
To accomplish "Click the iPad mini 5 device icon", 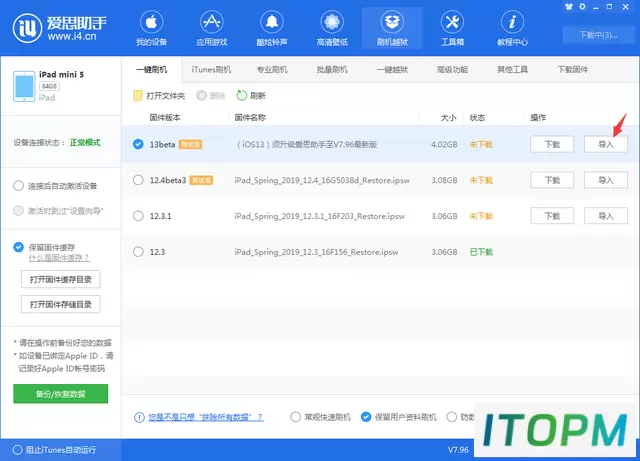I will click(24, 87).
